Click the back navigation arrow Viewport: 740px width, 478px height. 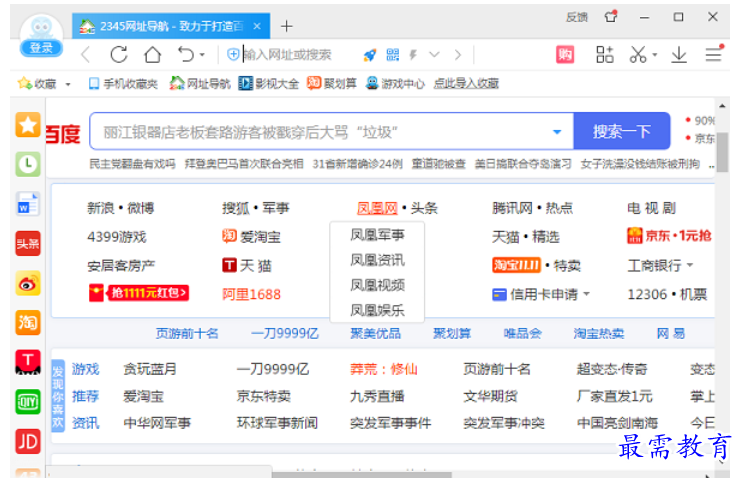85,55
